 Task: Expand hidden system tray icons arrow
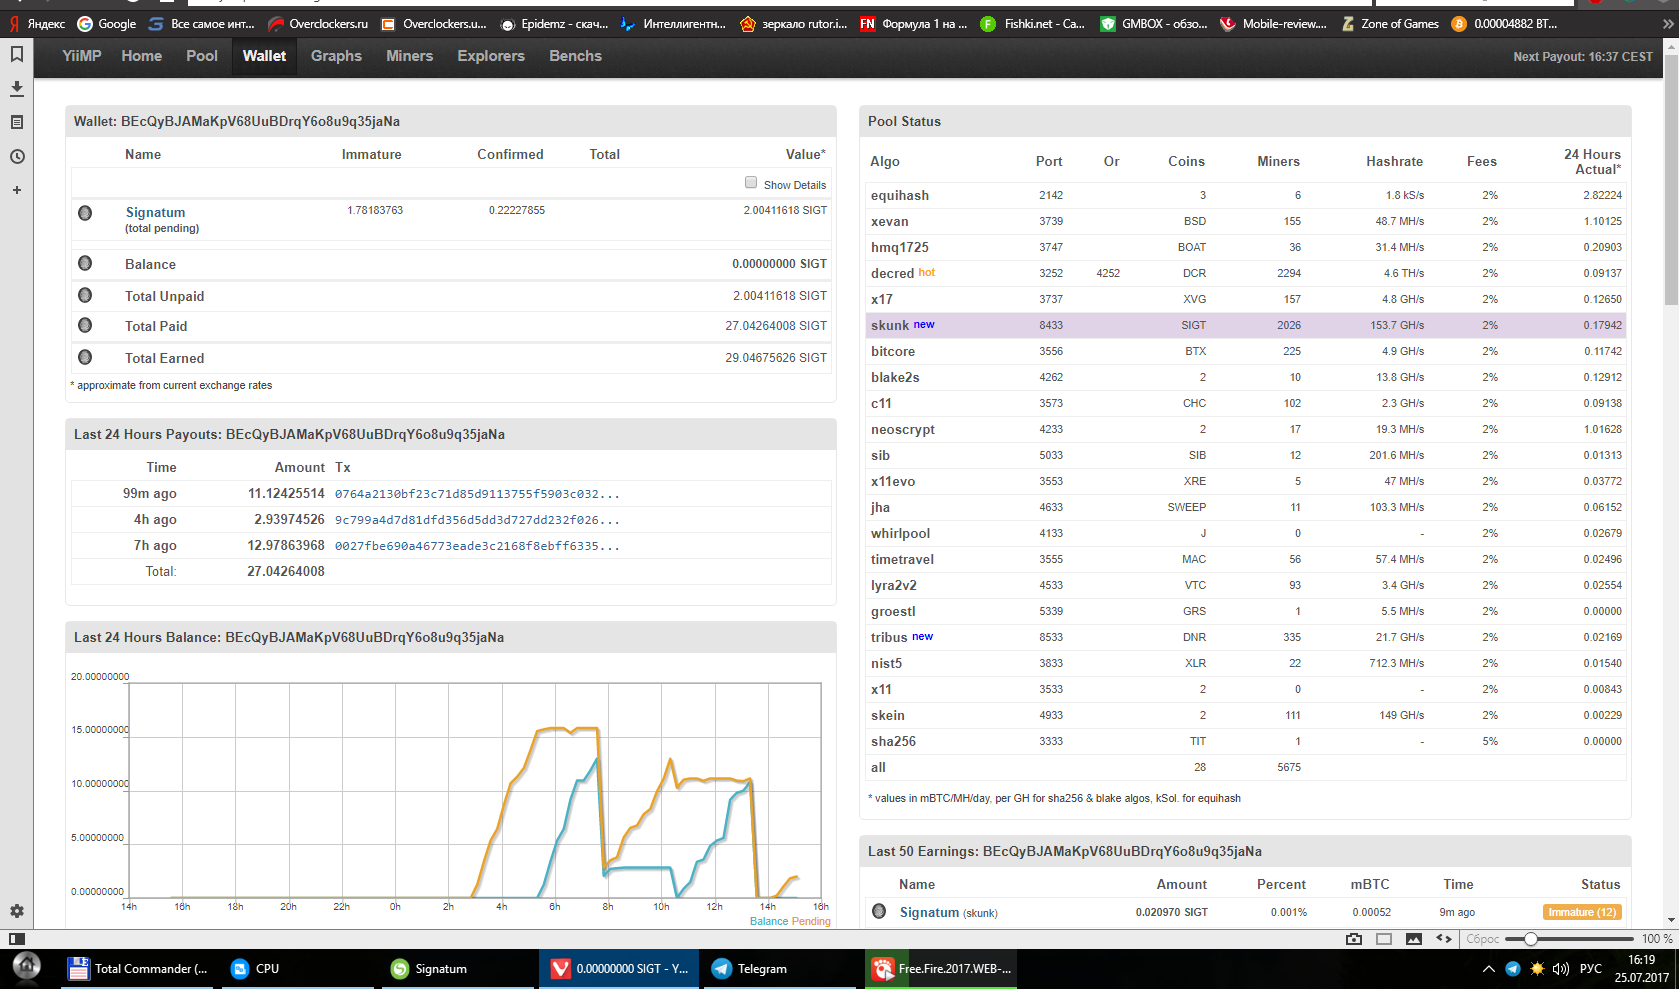tap(1488, 968)
